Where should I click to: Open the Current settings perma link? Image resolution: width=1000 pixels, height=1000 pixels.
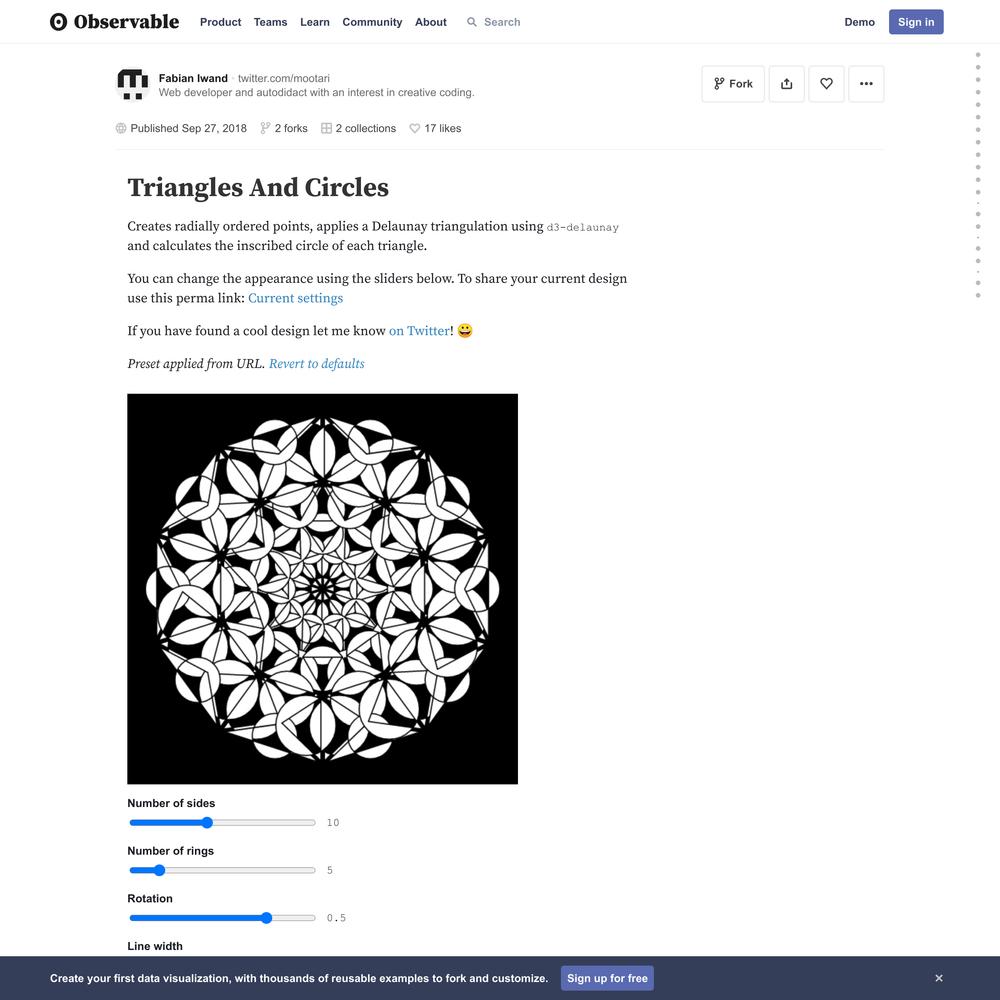[295, 298]
